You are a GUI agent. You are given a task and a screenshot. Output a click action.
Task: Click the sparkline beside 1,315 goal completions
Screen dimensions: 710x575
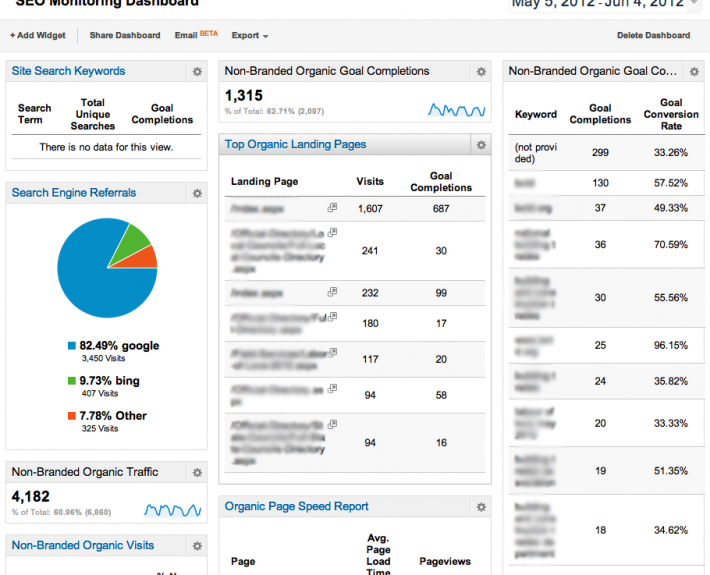[457, 109]
